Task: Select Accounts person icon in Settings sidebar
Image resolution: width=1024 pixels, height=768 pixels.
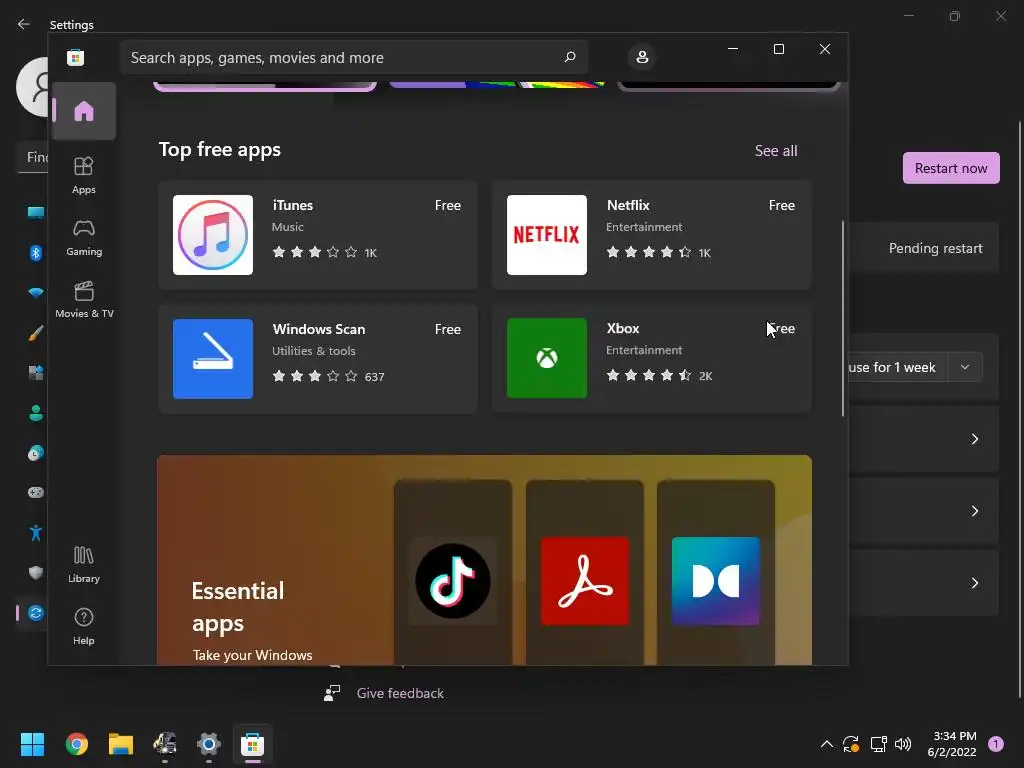Action: point(36,413)
